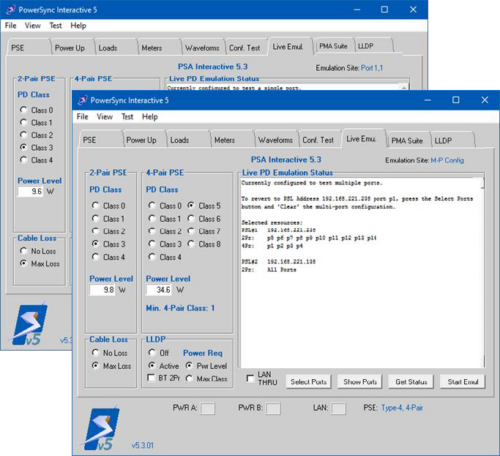Choose 4-Pair PSE Class 2 radio button
Viewport: 500px width, 456px height.
[x=152, y=231]
